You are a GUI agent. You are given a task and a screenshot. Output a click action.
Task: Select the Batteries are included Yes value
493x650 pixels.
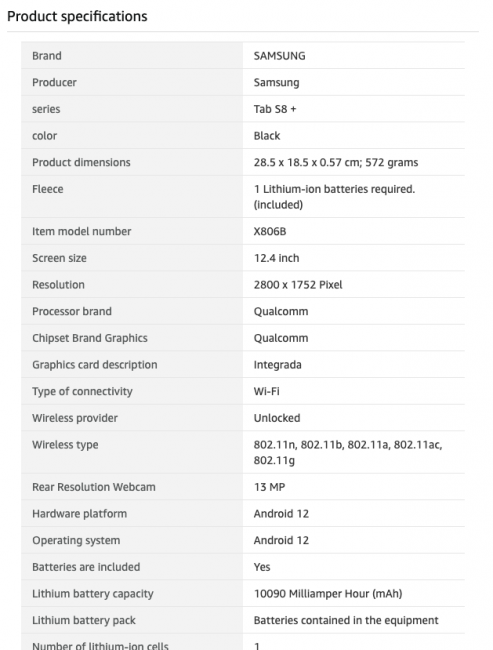(x=262, y=567)
